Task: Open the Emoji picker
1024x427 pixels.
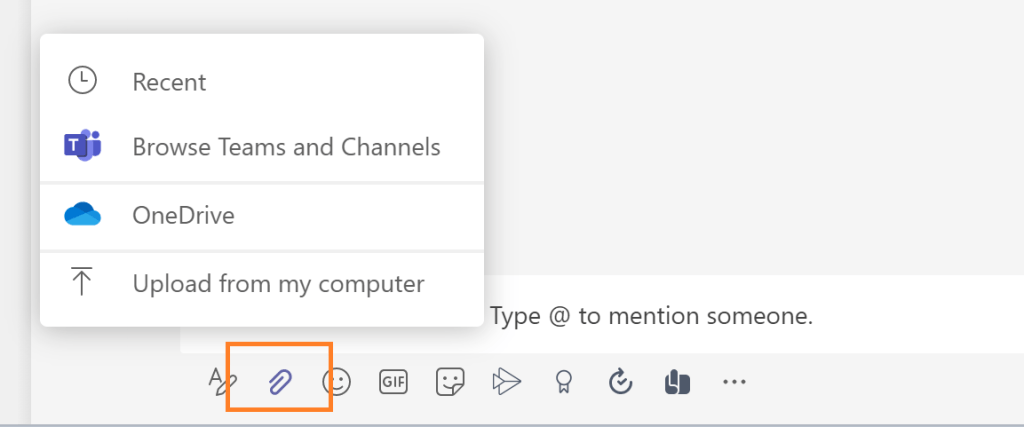Action: coord(336,381)
